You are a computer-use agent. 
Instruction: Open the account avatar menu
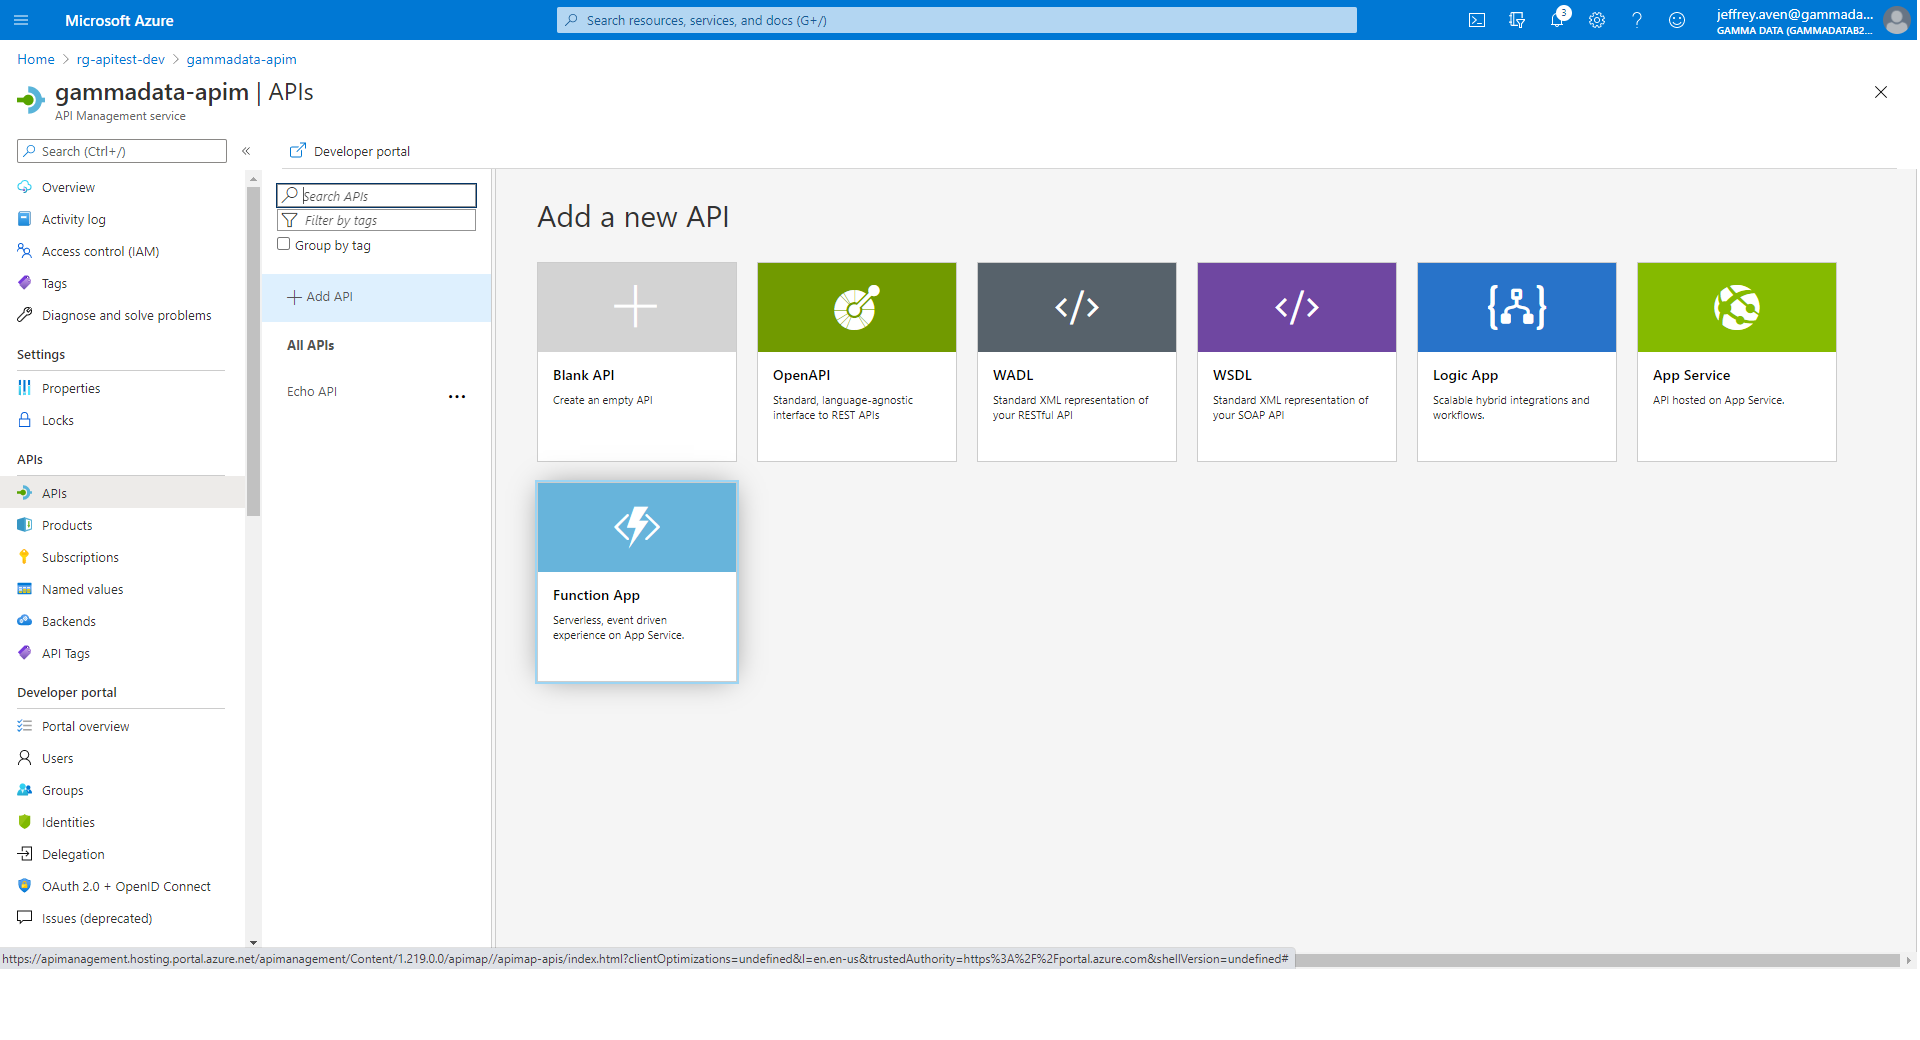click(x=1896, y=20)
